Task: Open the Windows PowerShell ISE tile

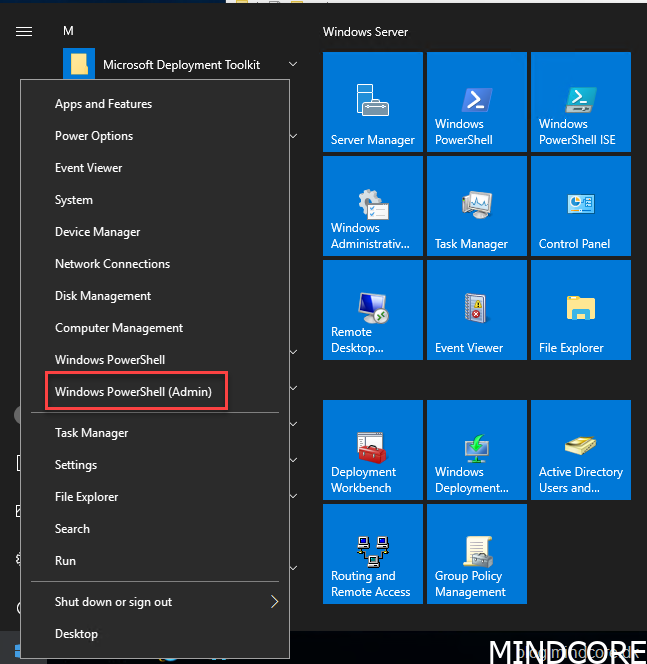Action: click(581, 102)
